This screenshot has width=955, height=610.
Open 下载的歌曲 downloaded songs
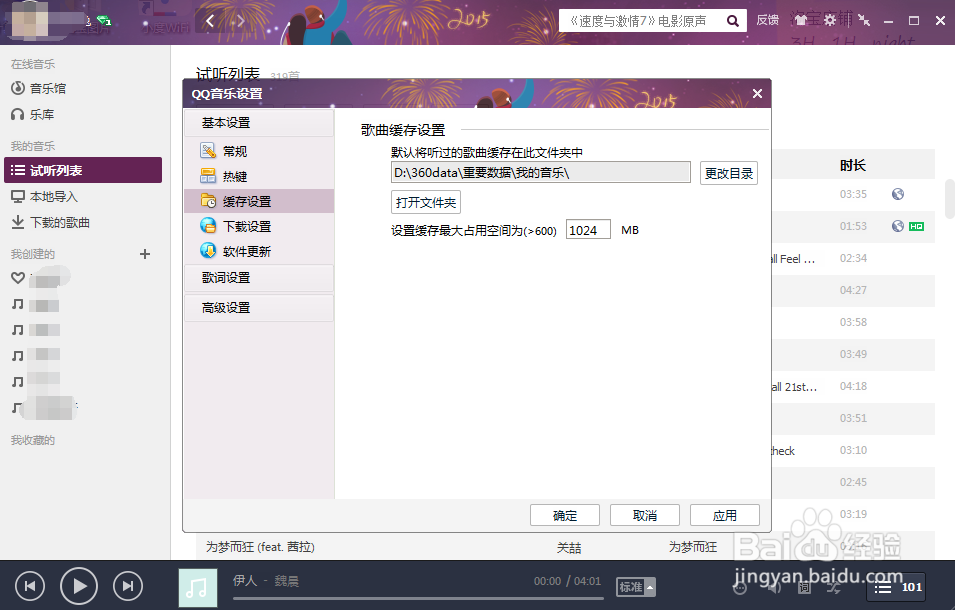click(51, 222)
